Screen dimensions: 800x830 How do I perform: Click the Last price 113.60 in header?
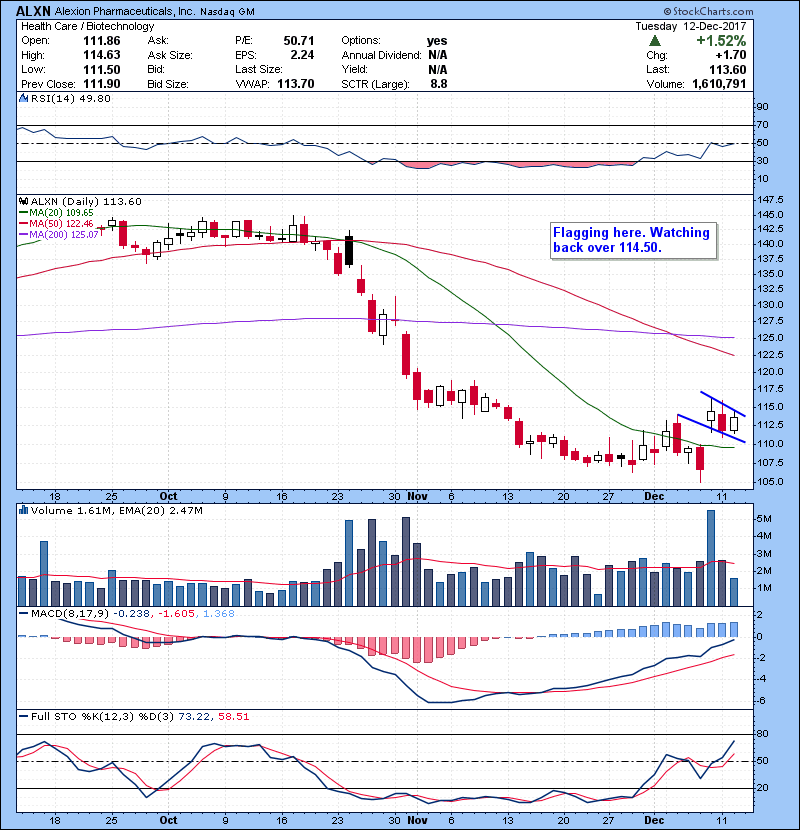coord(728,70)
